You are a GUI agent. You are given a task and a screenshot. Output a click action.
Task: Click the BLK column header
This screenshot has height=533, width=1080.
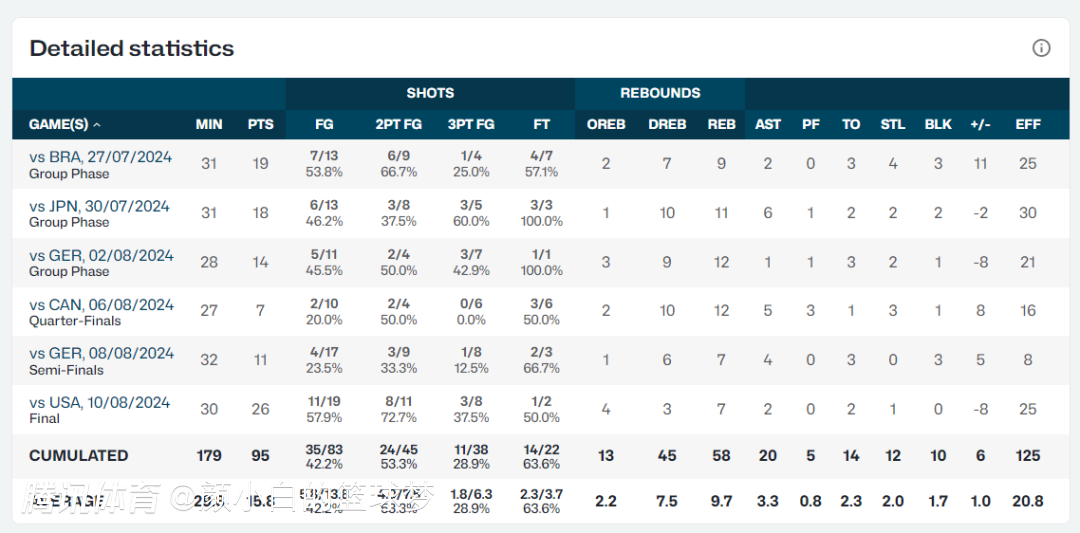click(x=938, y=125)
